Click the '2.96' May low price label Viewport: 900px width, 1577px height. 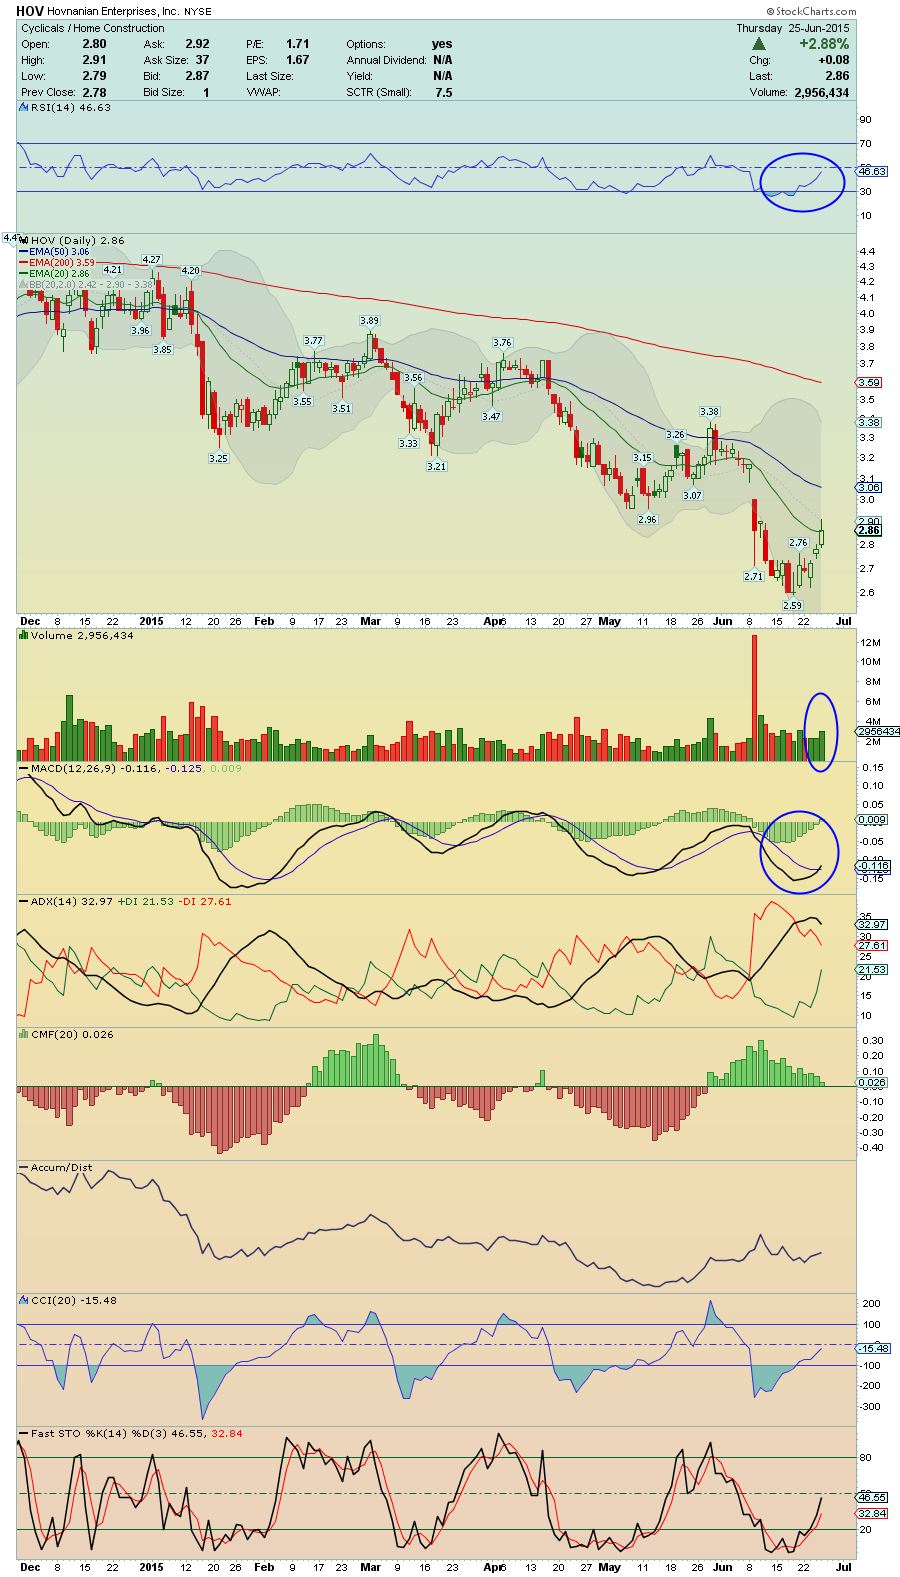pos(647,519)
